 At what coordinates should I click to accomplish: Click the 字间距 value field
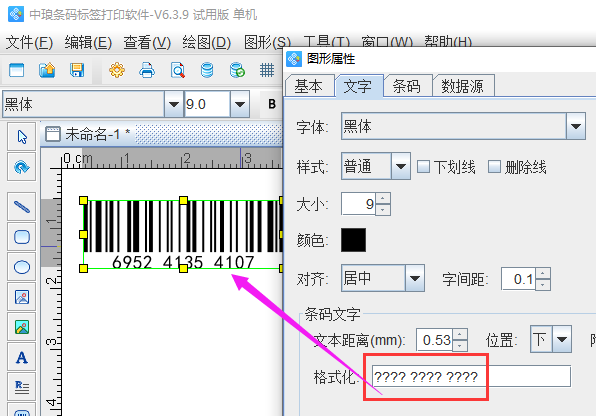coord(518,279)
